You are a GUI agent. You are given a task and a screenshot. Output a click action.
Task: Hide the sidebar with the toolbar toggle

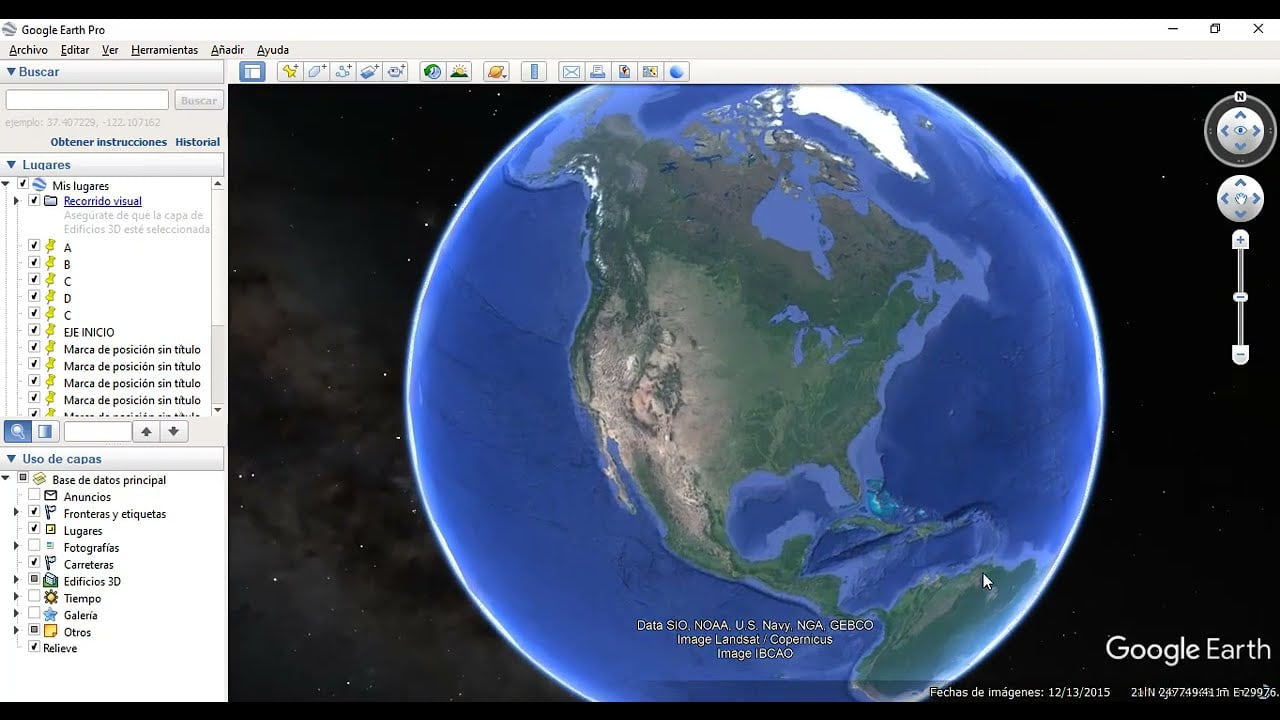[253, 71]
